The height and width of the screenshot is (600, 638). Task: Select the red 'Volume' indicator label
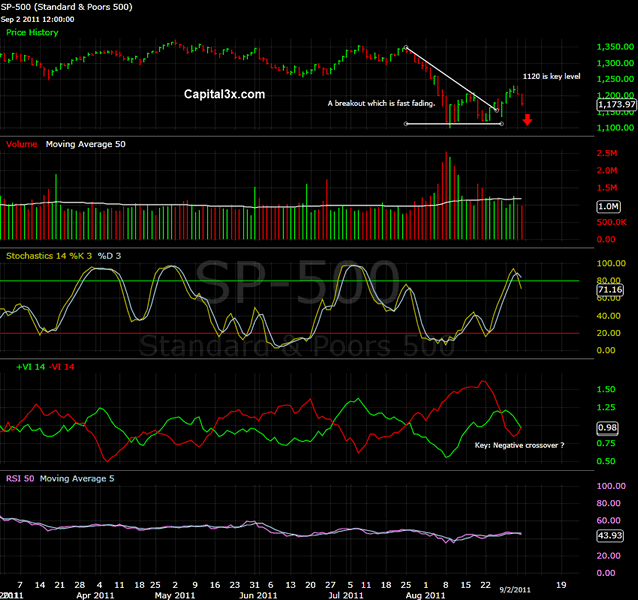(22, 144)
